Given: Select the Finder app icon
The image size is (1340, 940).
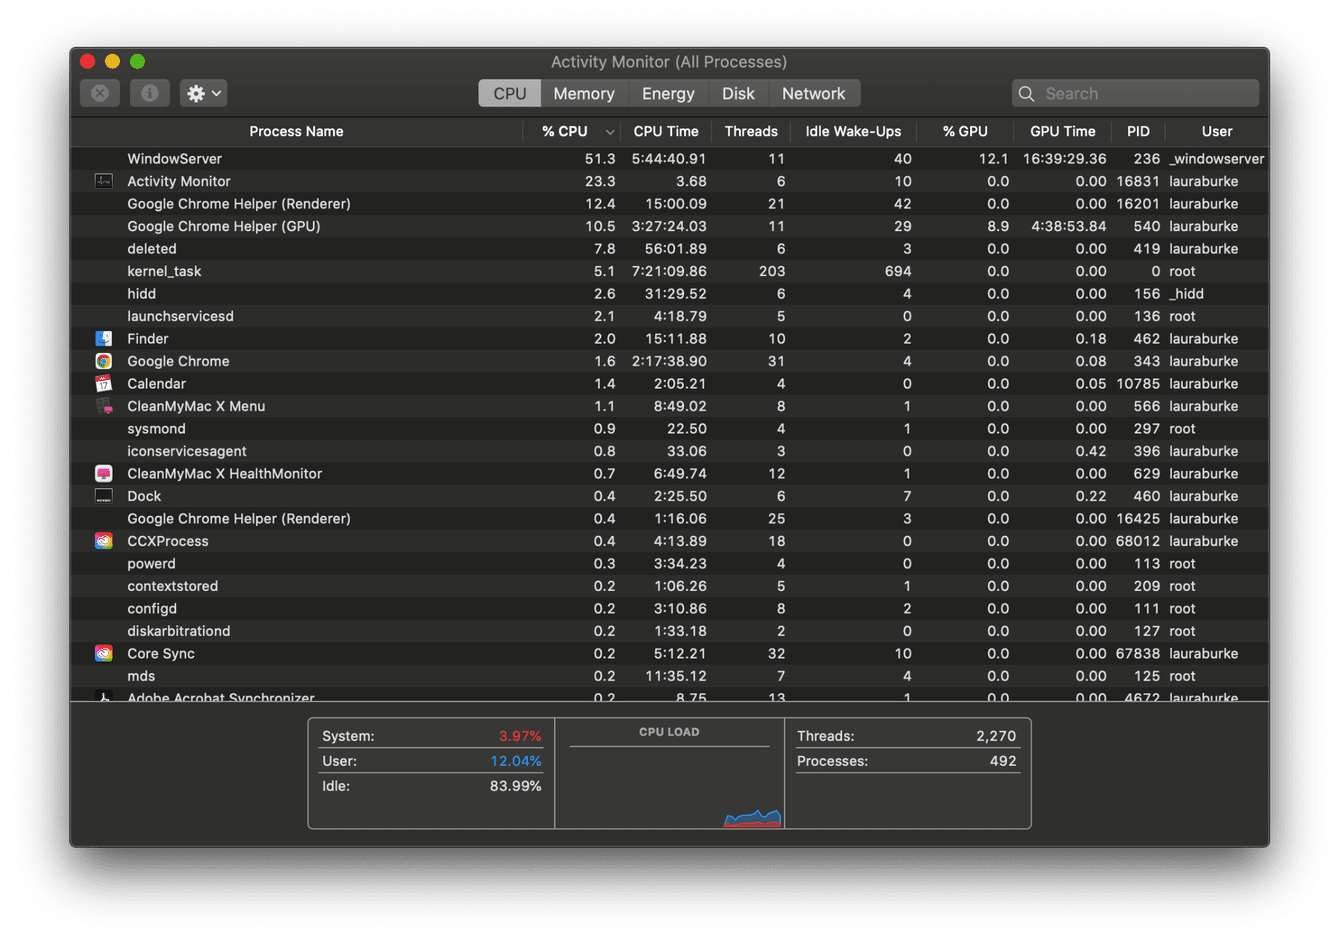Looking at the screenshot, I should tap(103, 338).
